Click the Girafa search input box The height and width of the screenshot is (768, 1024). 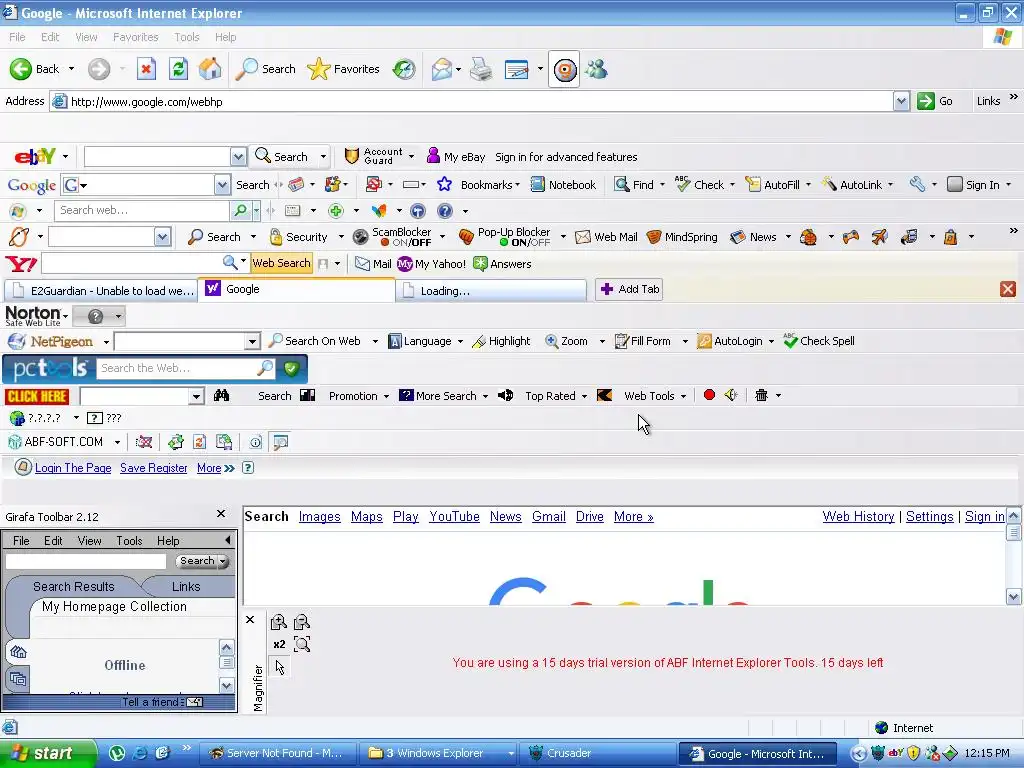86,561
